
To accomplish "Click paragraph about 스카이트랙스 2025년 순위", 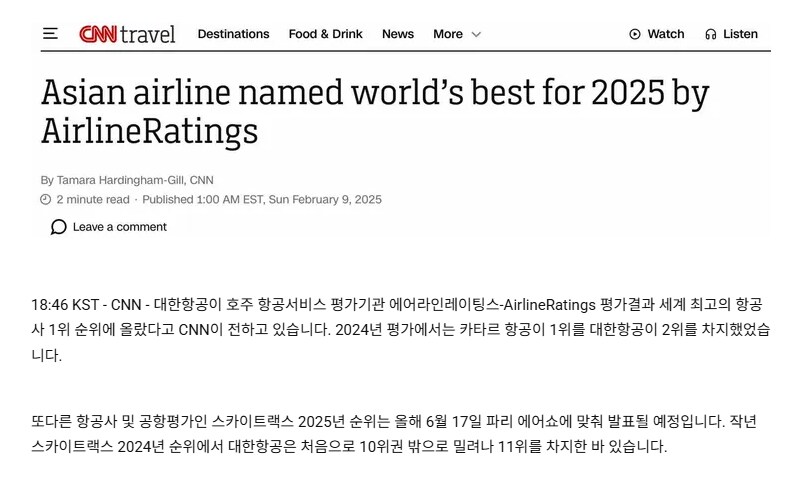I will pyautogui.click(x=394, y=434).
